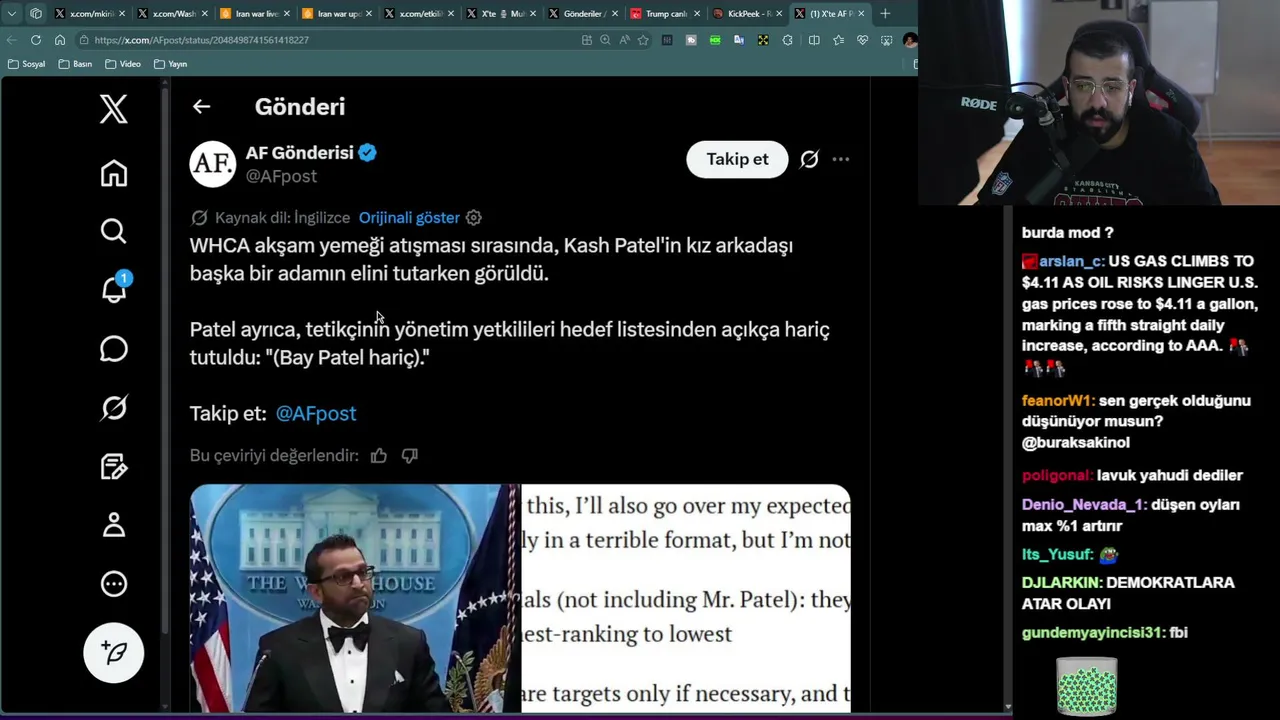Click the blue verified badge

pyautogui.click(x=368, y=153)
